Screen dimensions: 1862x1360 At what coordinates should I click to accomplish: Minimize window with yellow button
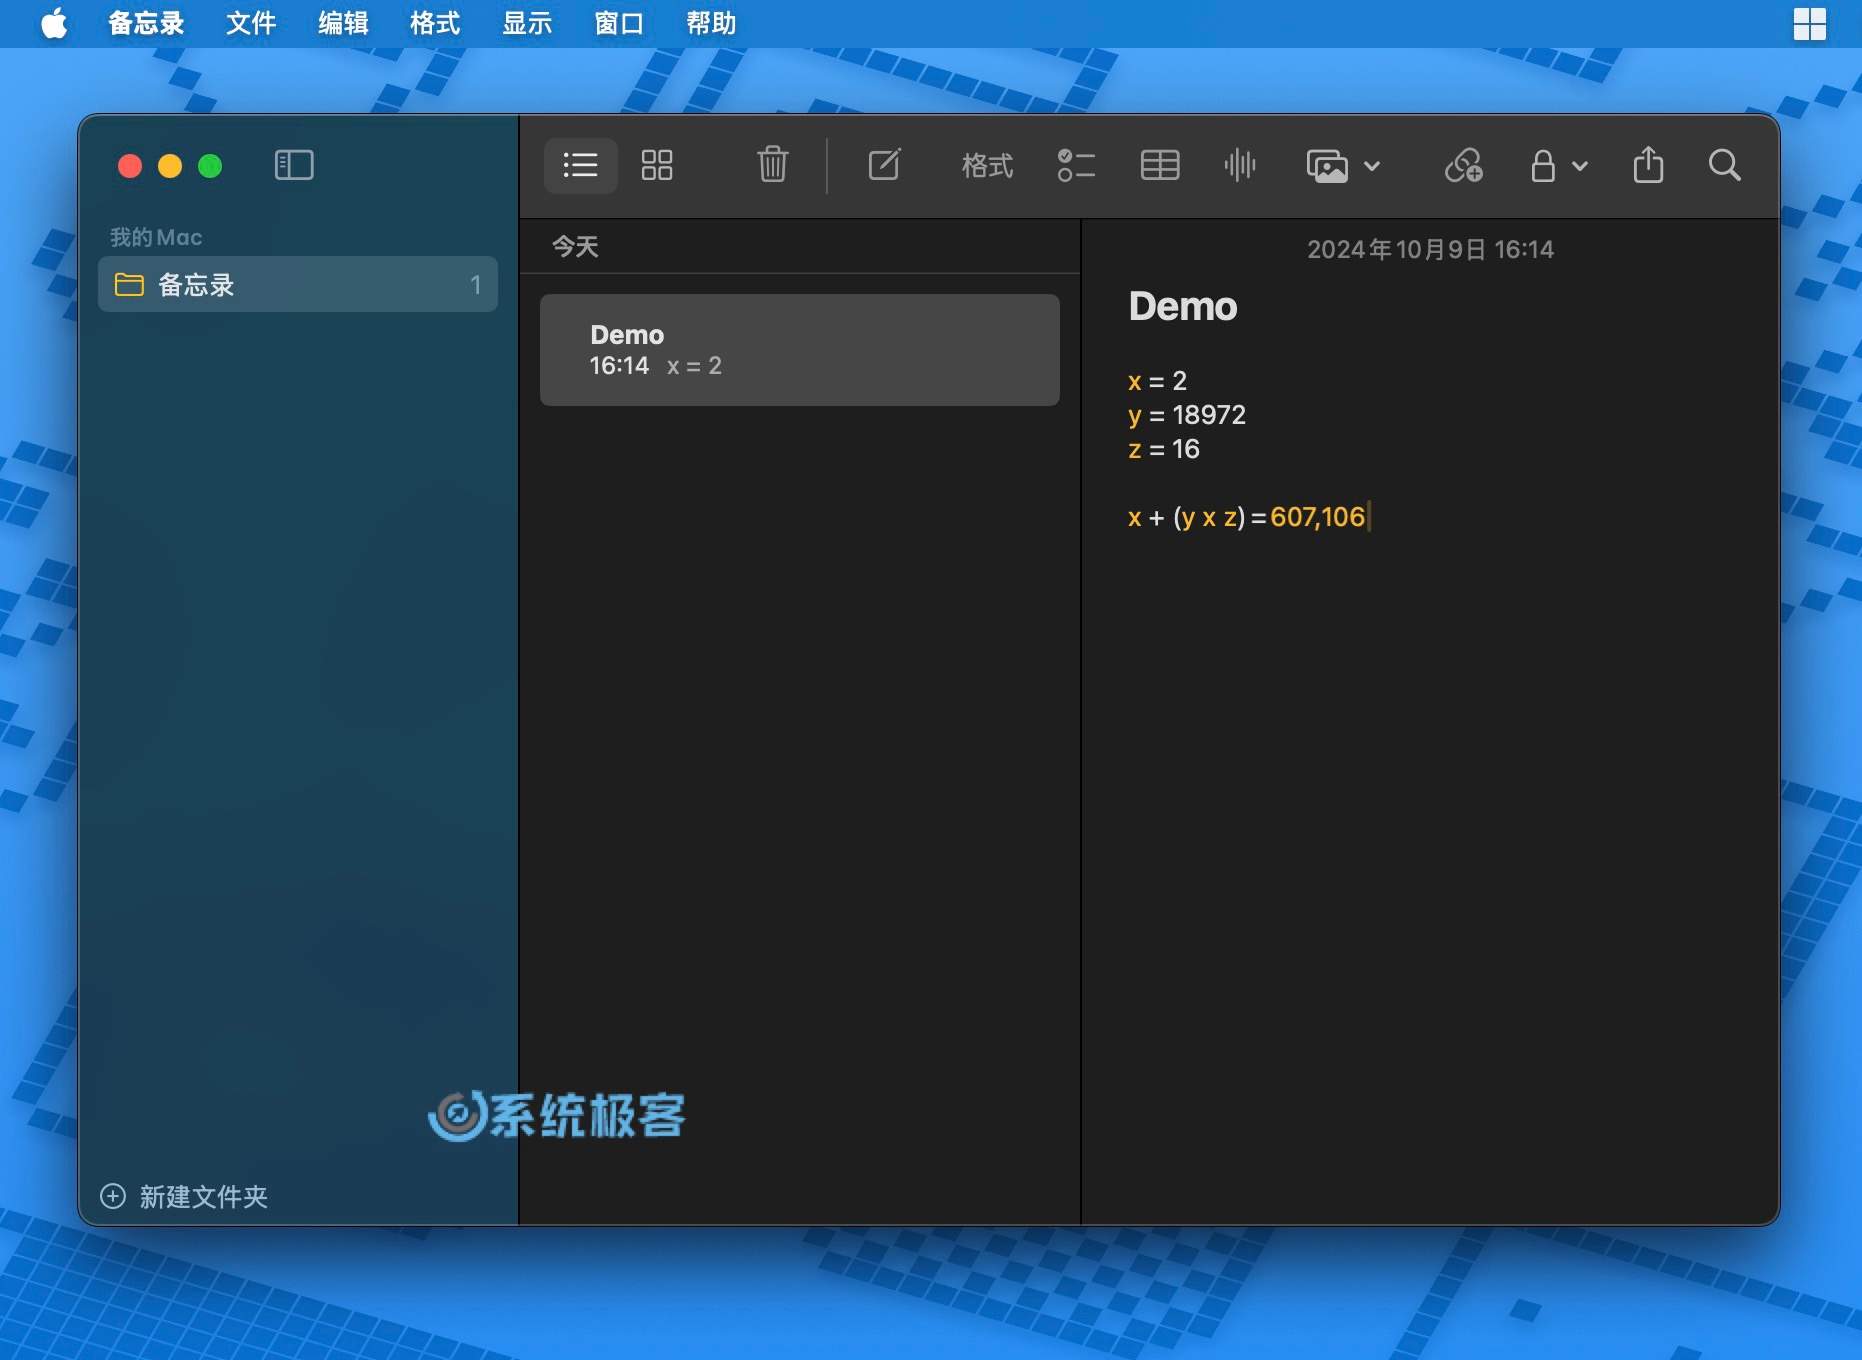pos(170,166)
